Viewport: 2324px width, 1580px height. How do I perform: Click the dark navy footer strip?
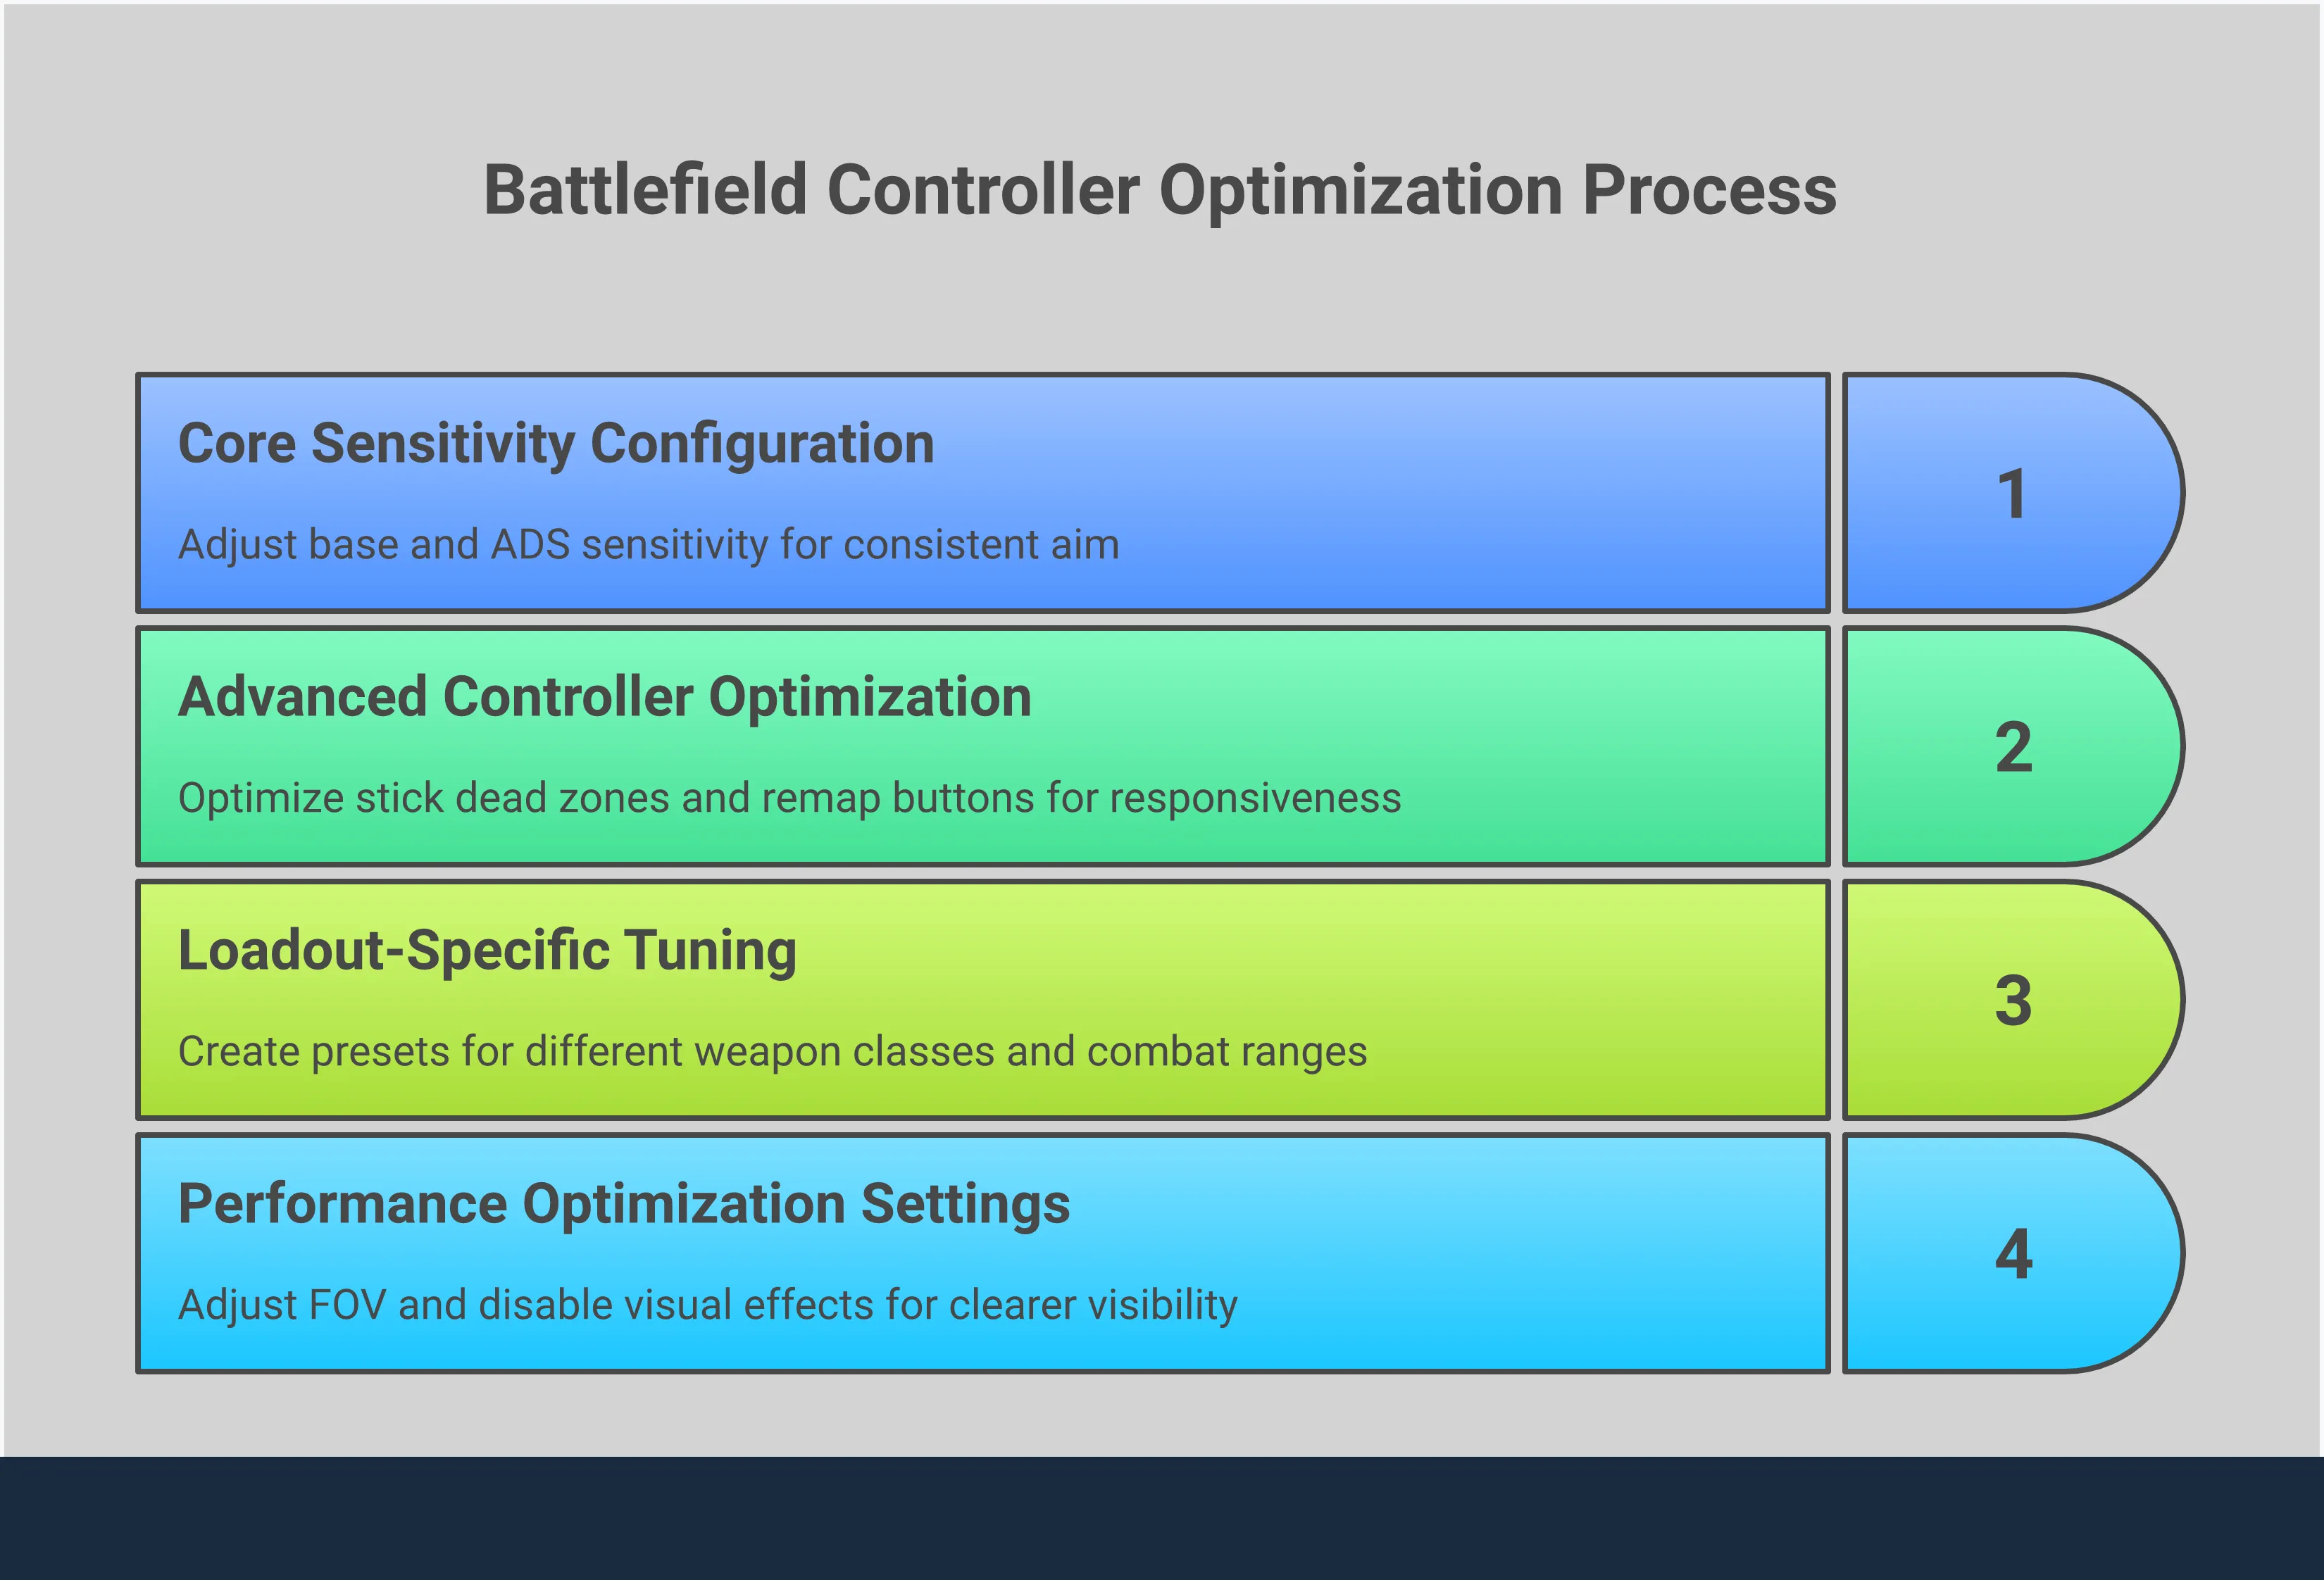1162,1518
